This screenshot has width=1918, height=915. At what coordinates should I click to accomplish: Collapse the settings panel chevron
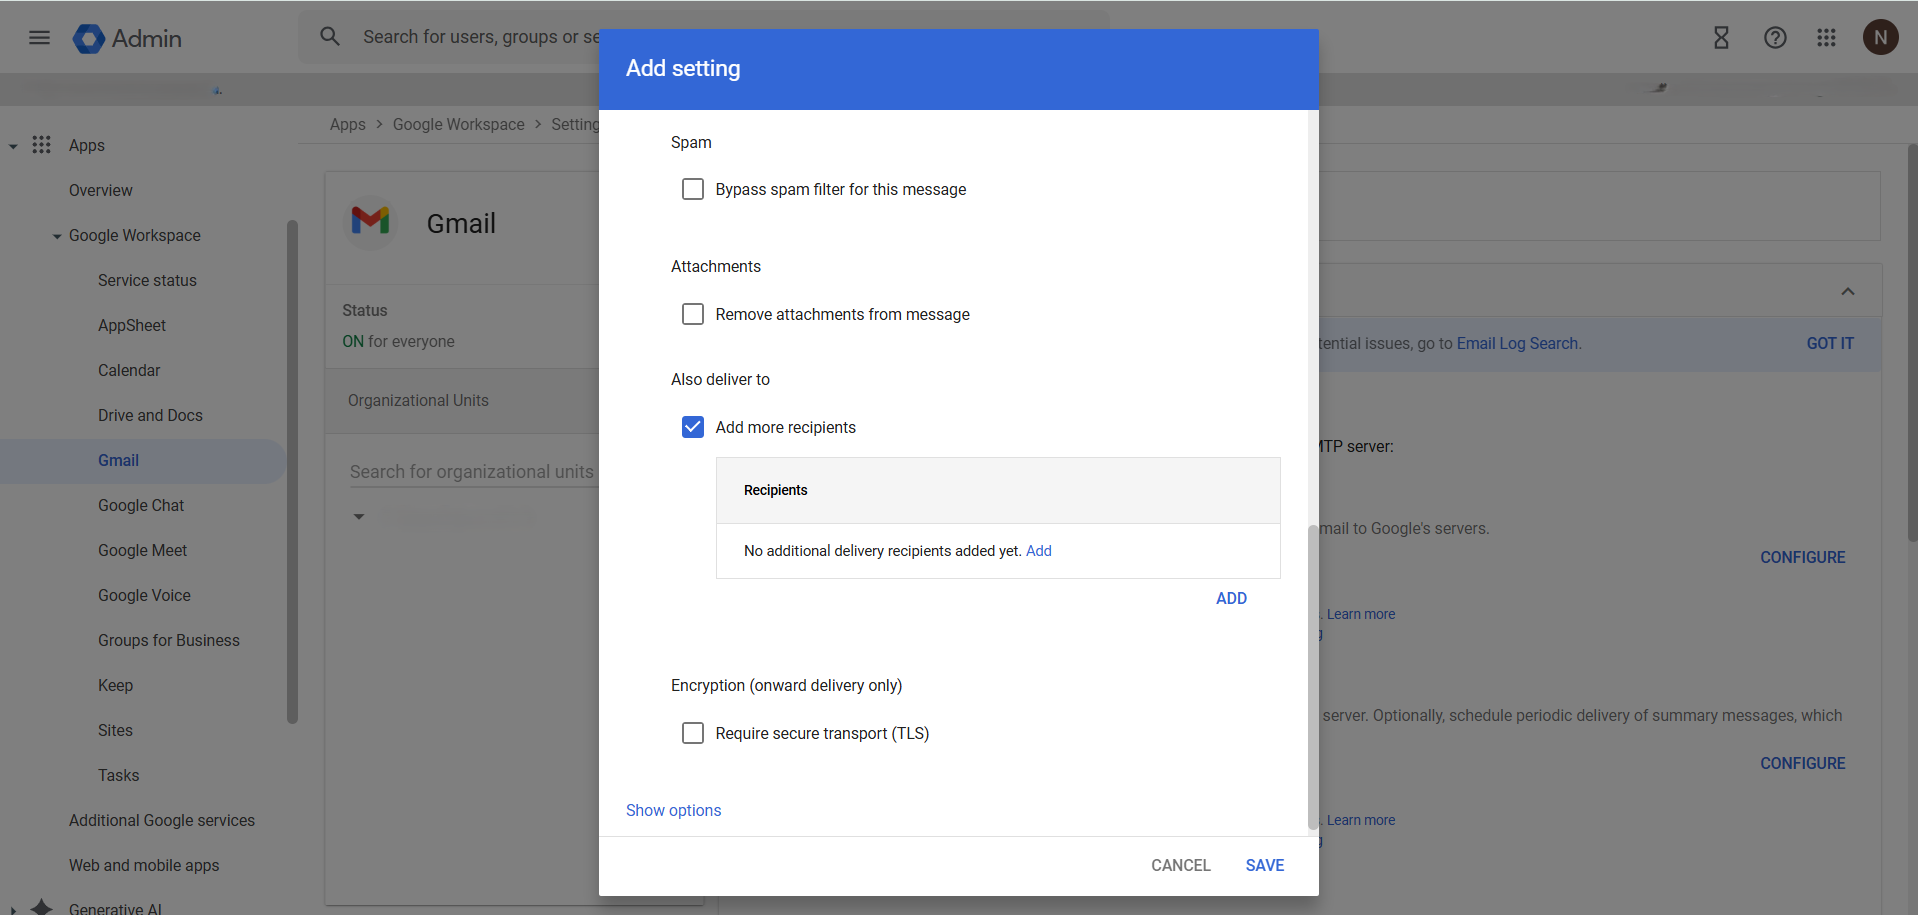pyautogui.click(x=1847, y=292)
